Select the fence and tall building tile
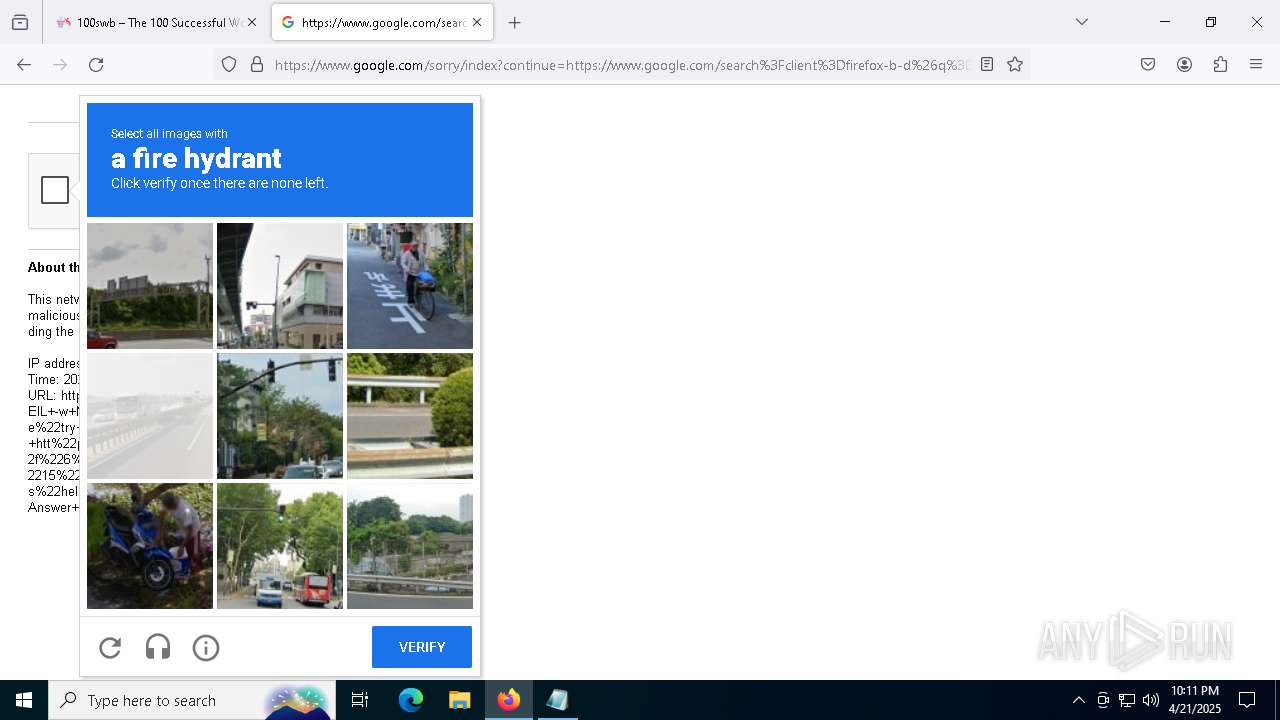 click(410, 546)
